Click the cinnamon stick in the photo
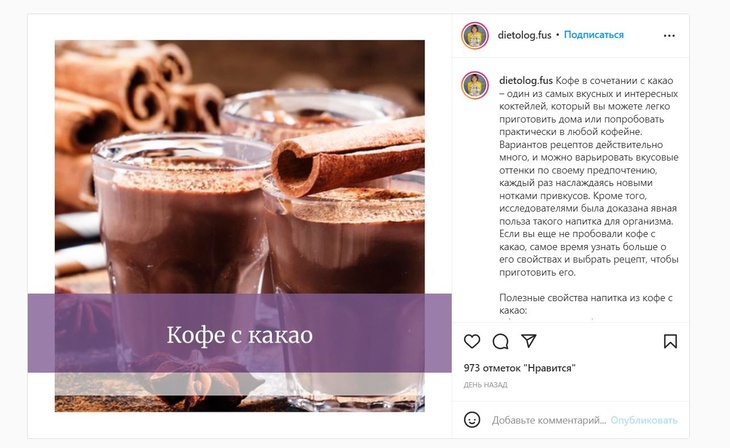Screen dimensions: 730x448 [x=348, y=156]
